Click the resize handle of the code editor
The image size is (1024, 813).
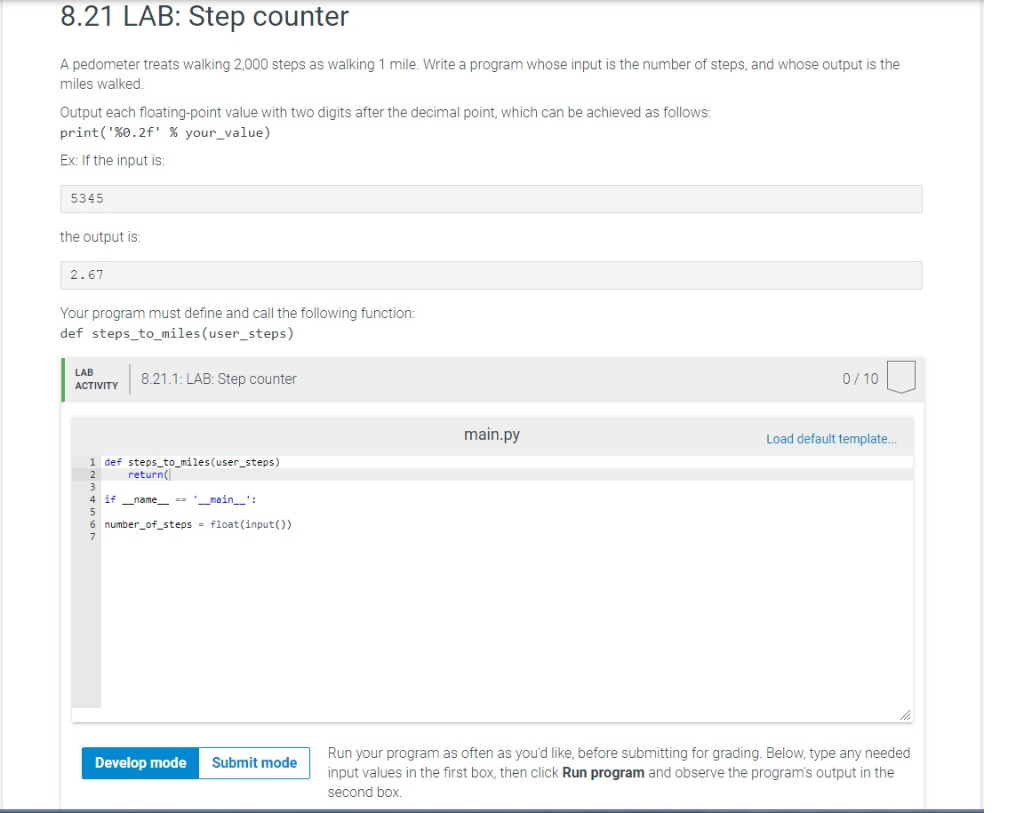[x=906, y=714]
